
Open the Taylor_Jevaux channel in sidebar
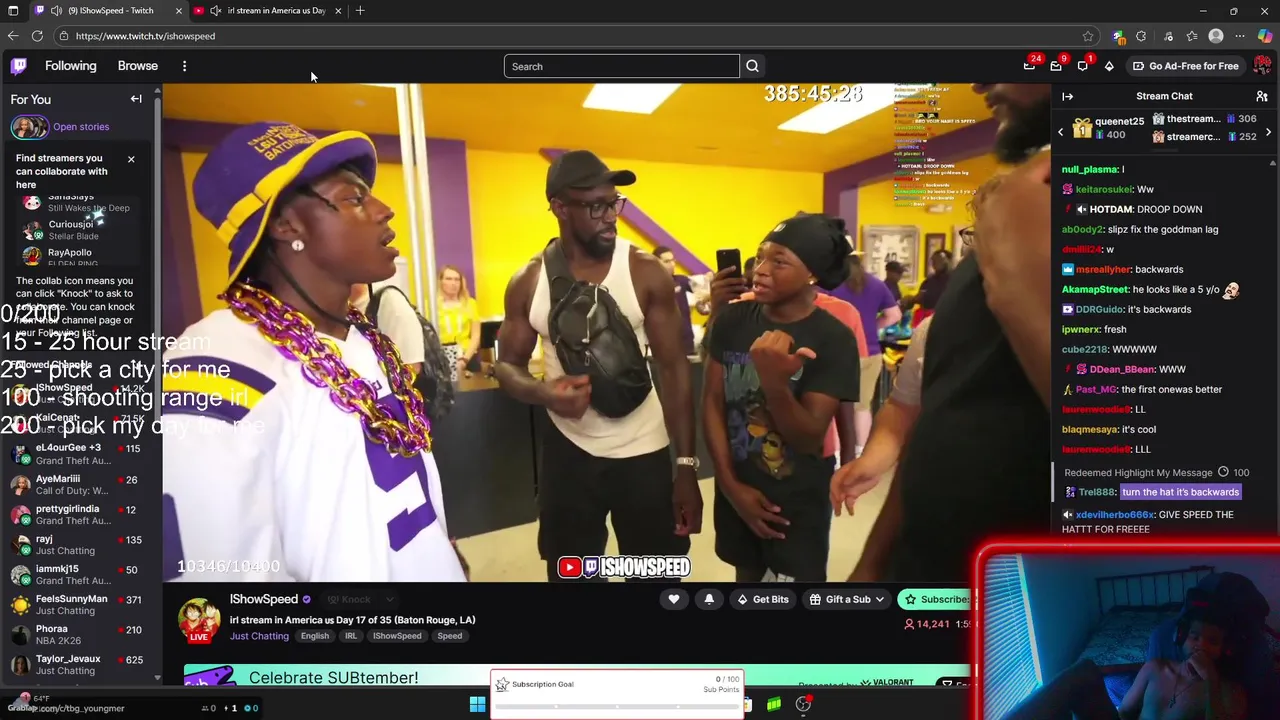(x=79, y=664)
